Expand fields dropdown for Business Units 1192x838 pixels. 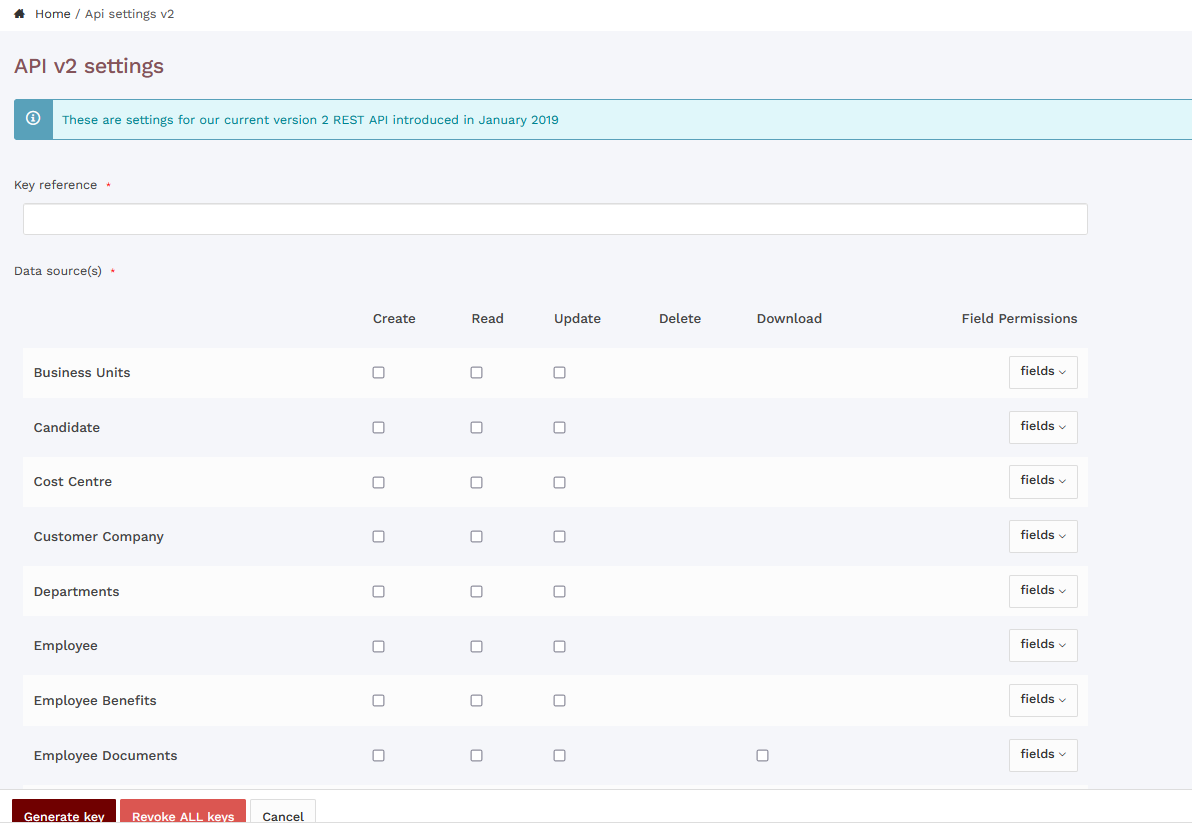click(1043, 372)
